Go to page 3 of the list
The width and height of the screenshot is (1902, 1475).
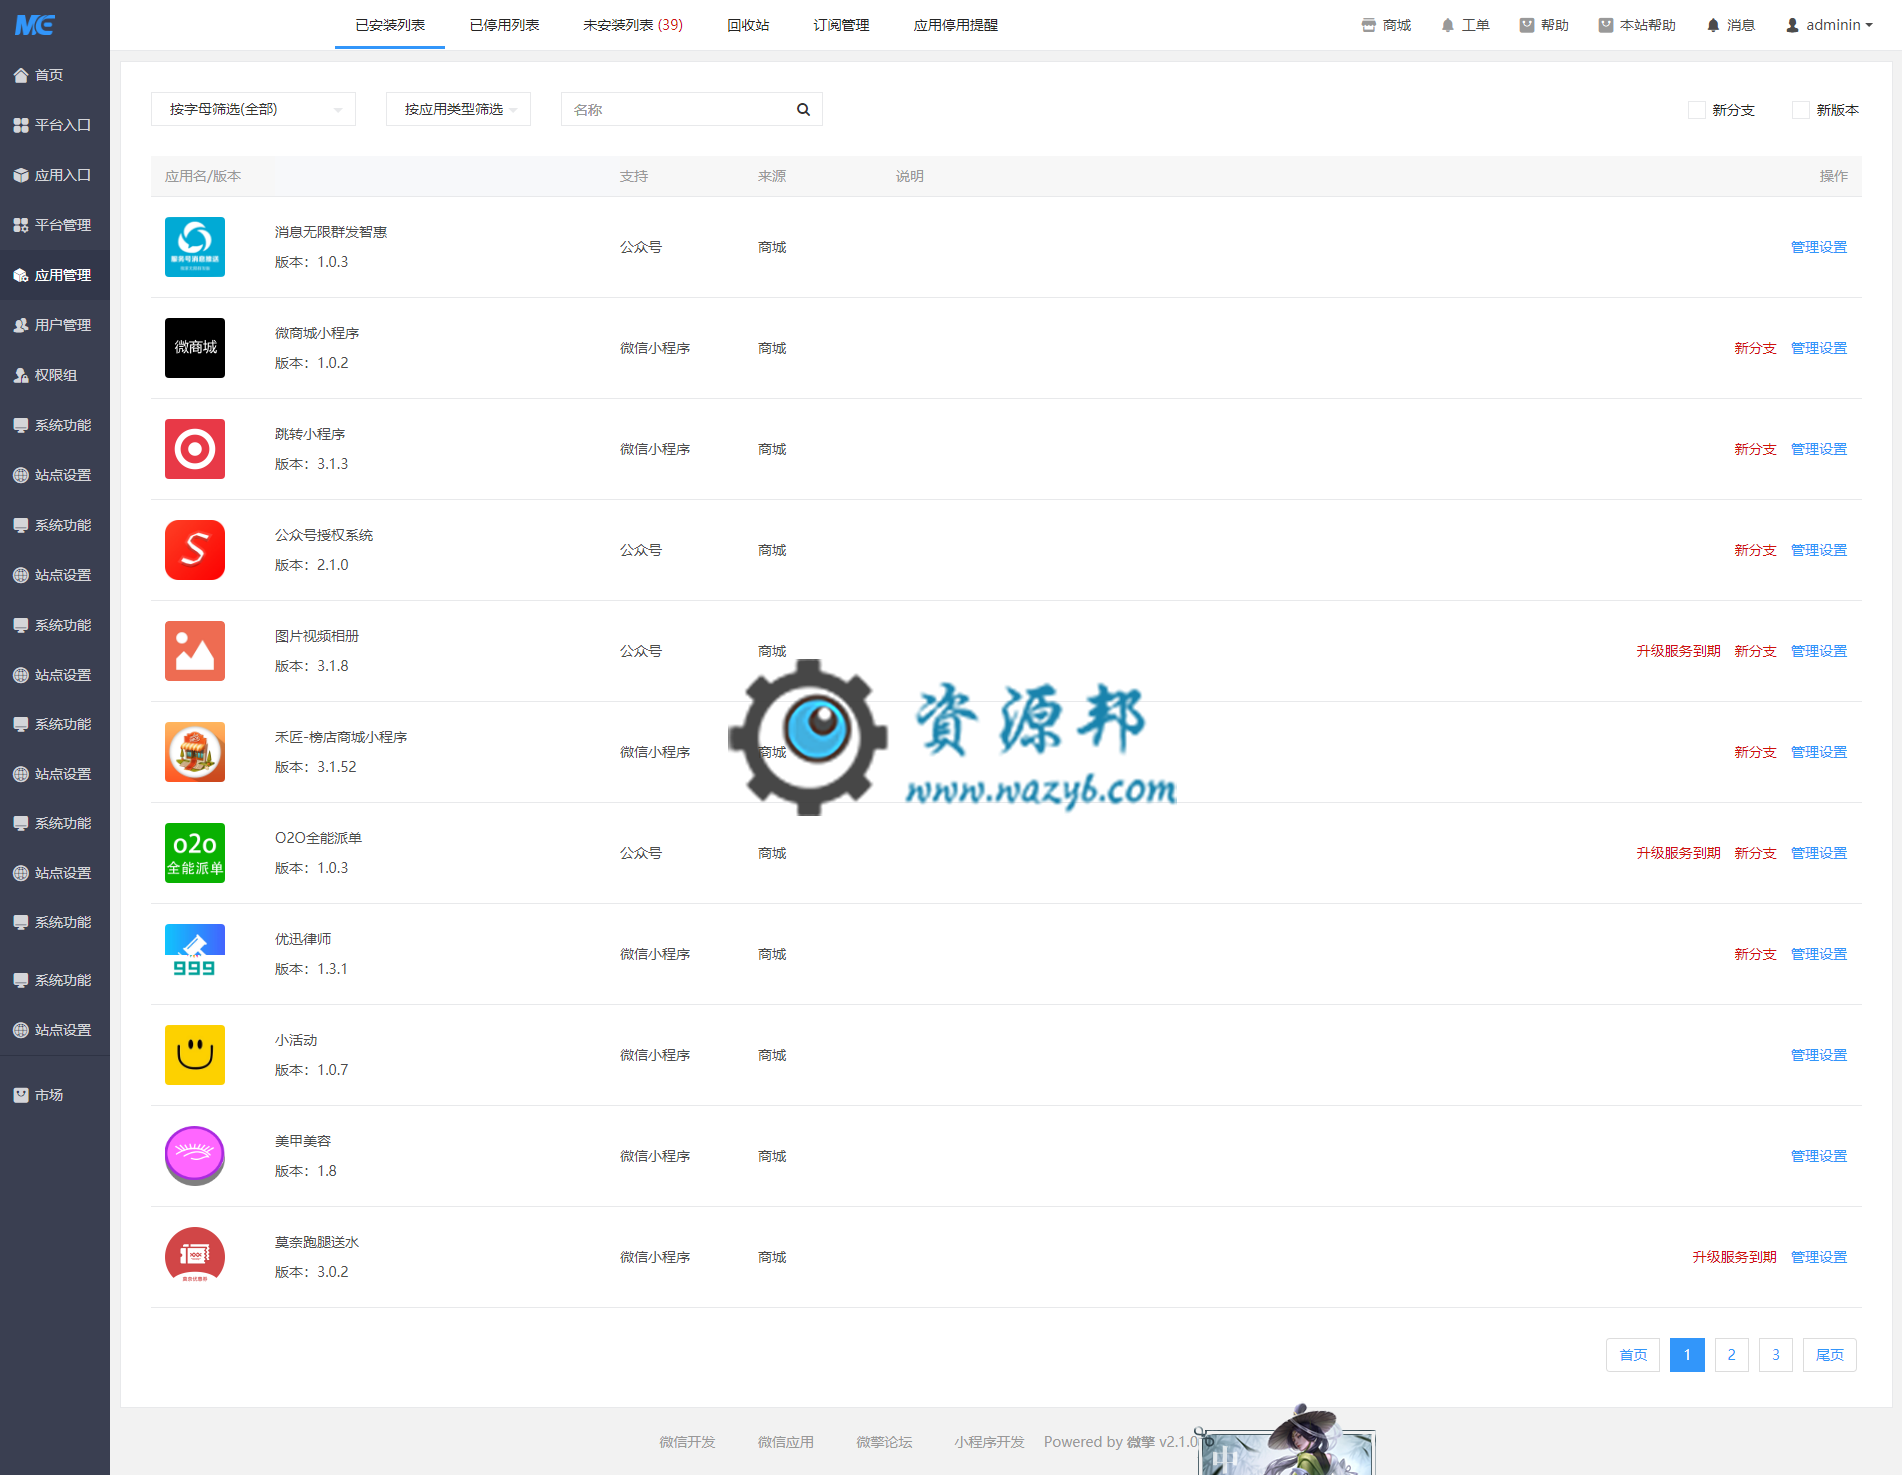(x=1775, y=1355)
